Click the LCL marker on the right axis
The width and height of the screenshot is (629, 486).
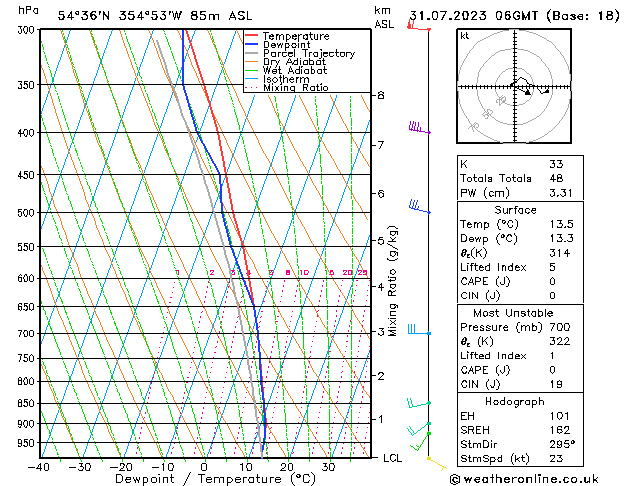tap(393, 458)
